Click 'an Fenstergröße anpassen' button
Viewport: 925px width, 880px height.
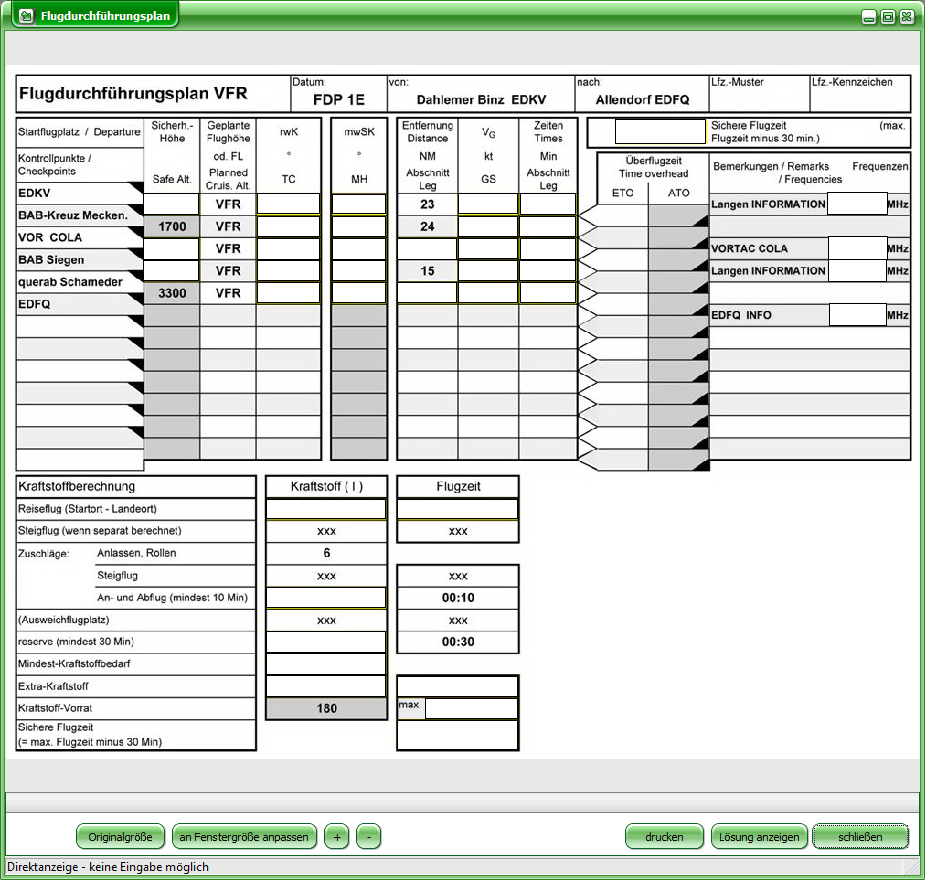tap(244, 836)
